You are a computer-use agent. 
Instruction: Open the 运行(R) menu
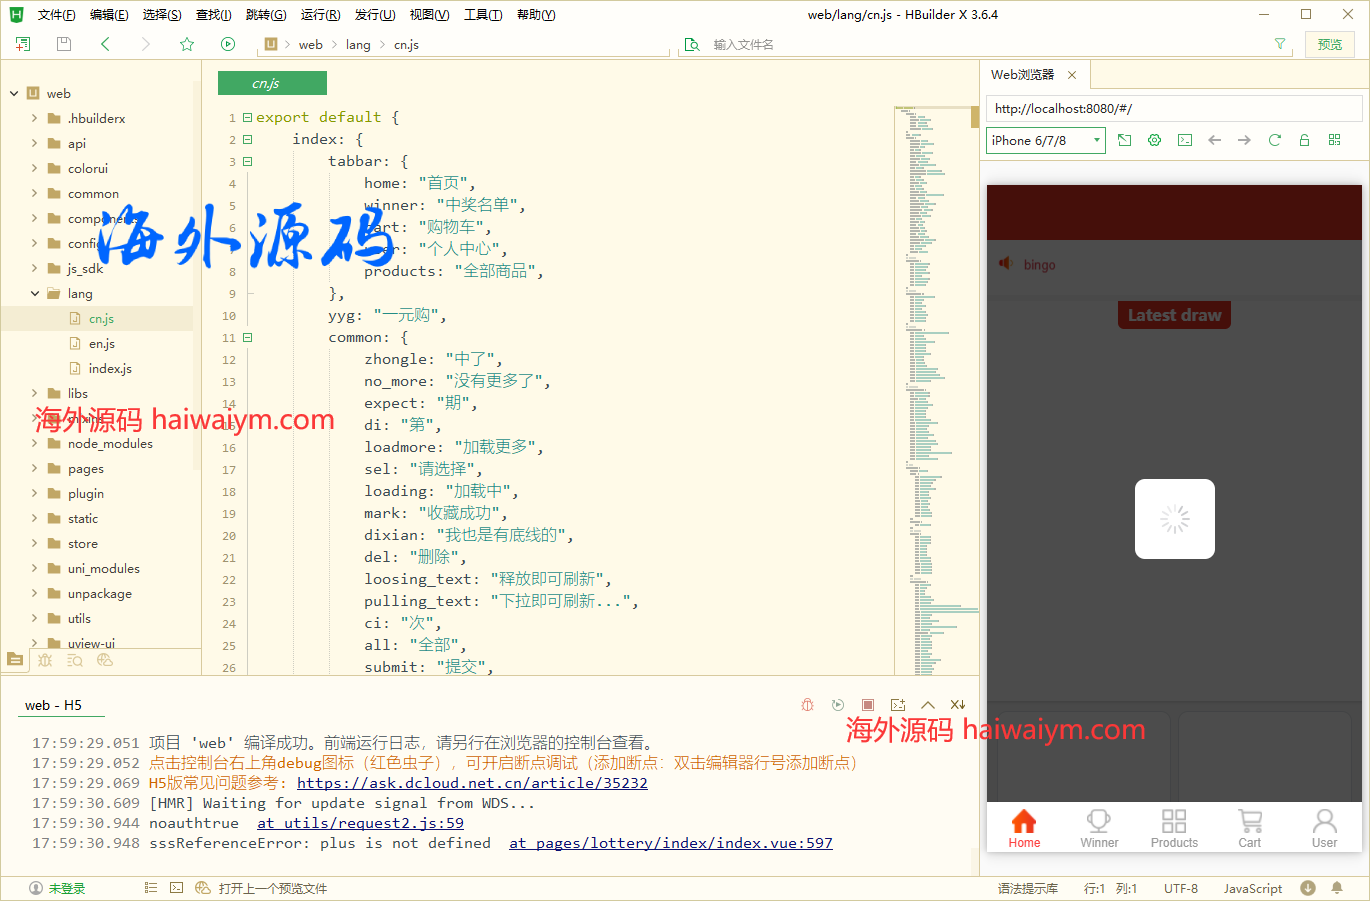pyautogui.click(x=319, y=14)
